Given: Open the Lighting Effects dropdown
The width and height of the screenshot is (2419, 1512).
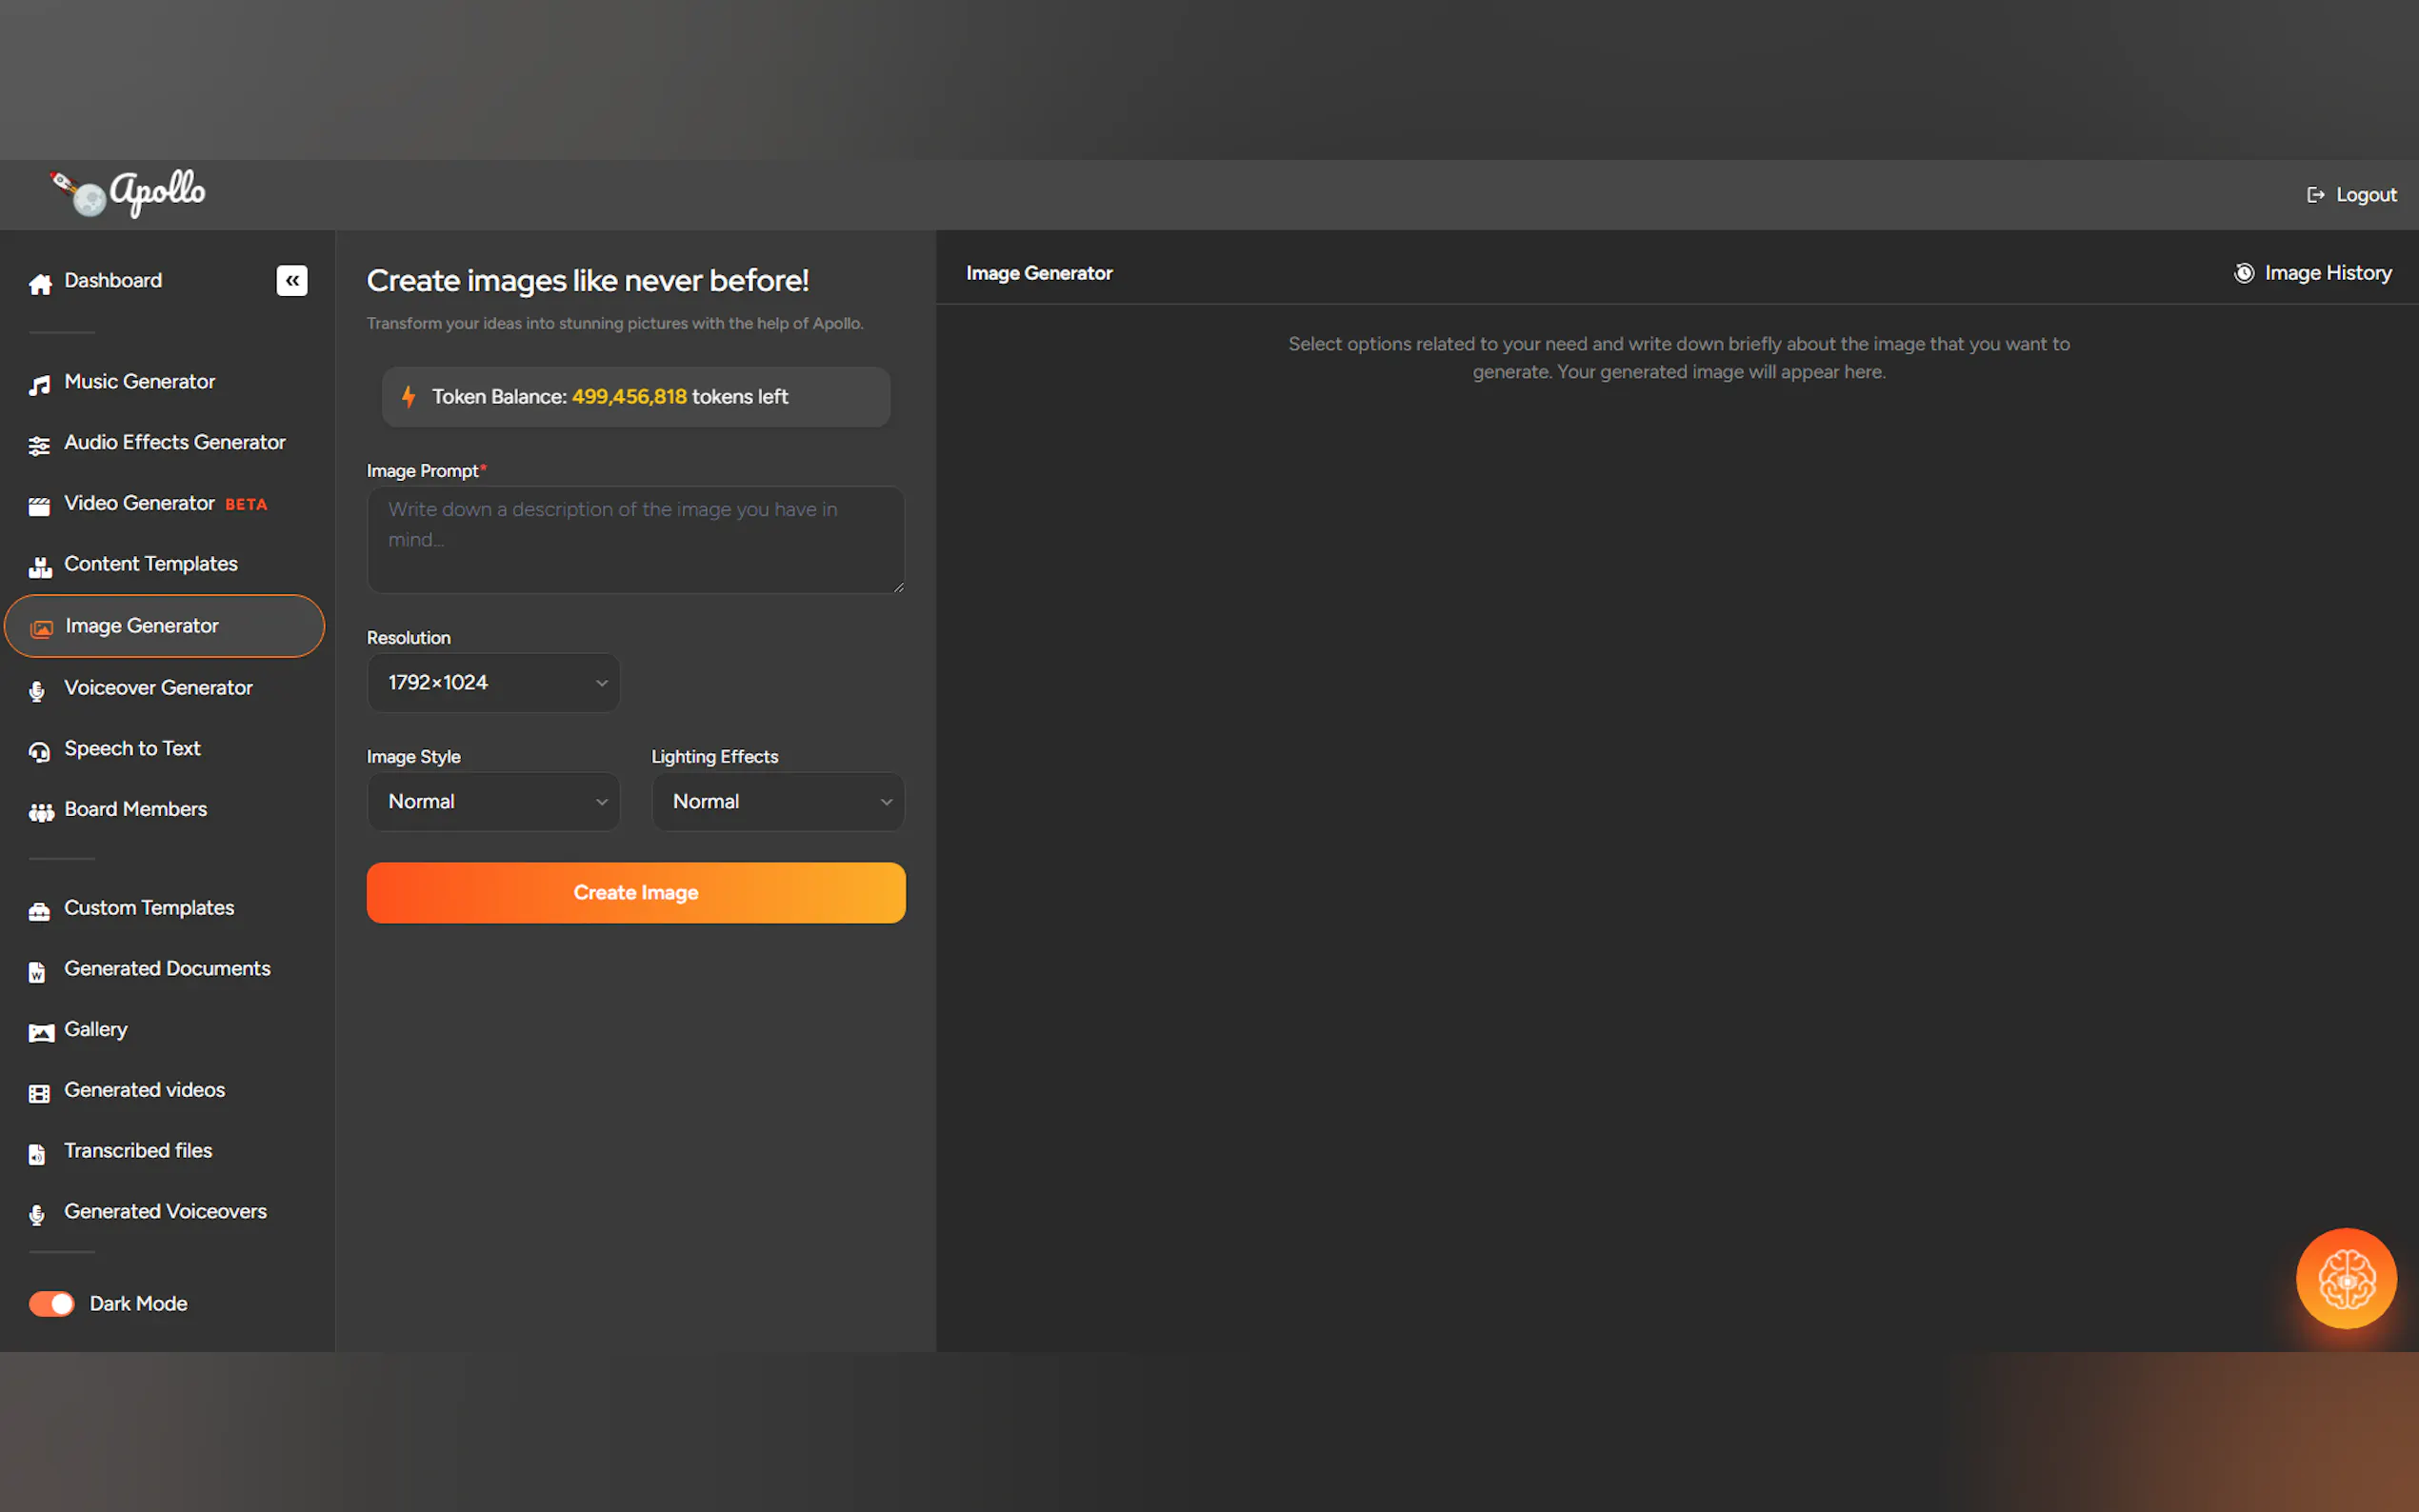Looking at the screenshot, I should point(777,801).
